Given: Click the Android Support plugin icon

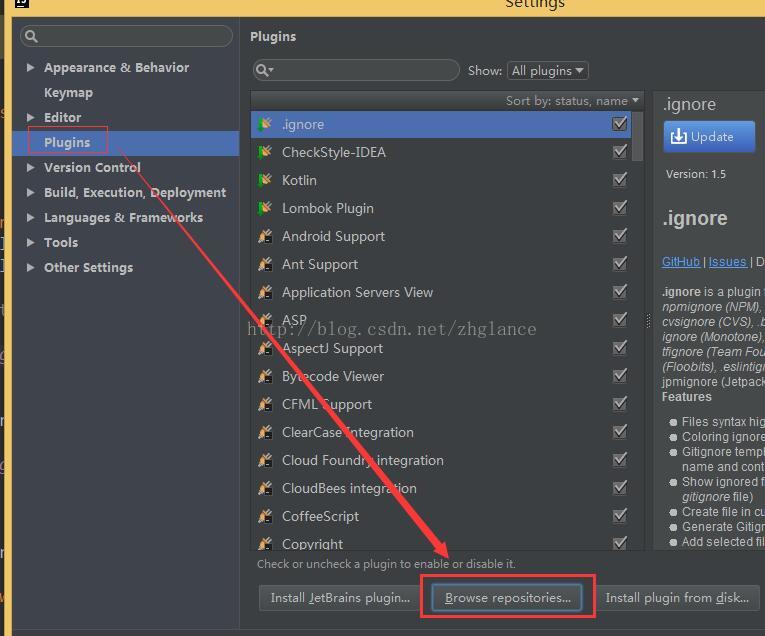Looking at the screenshot, I should tap(265, 236).
